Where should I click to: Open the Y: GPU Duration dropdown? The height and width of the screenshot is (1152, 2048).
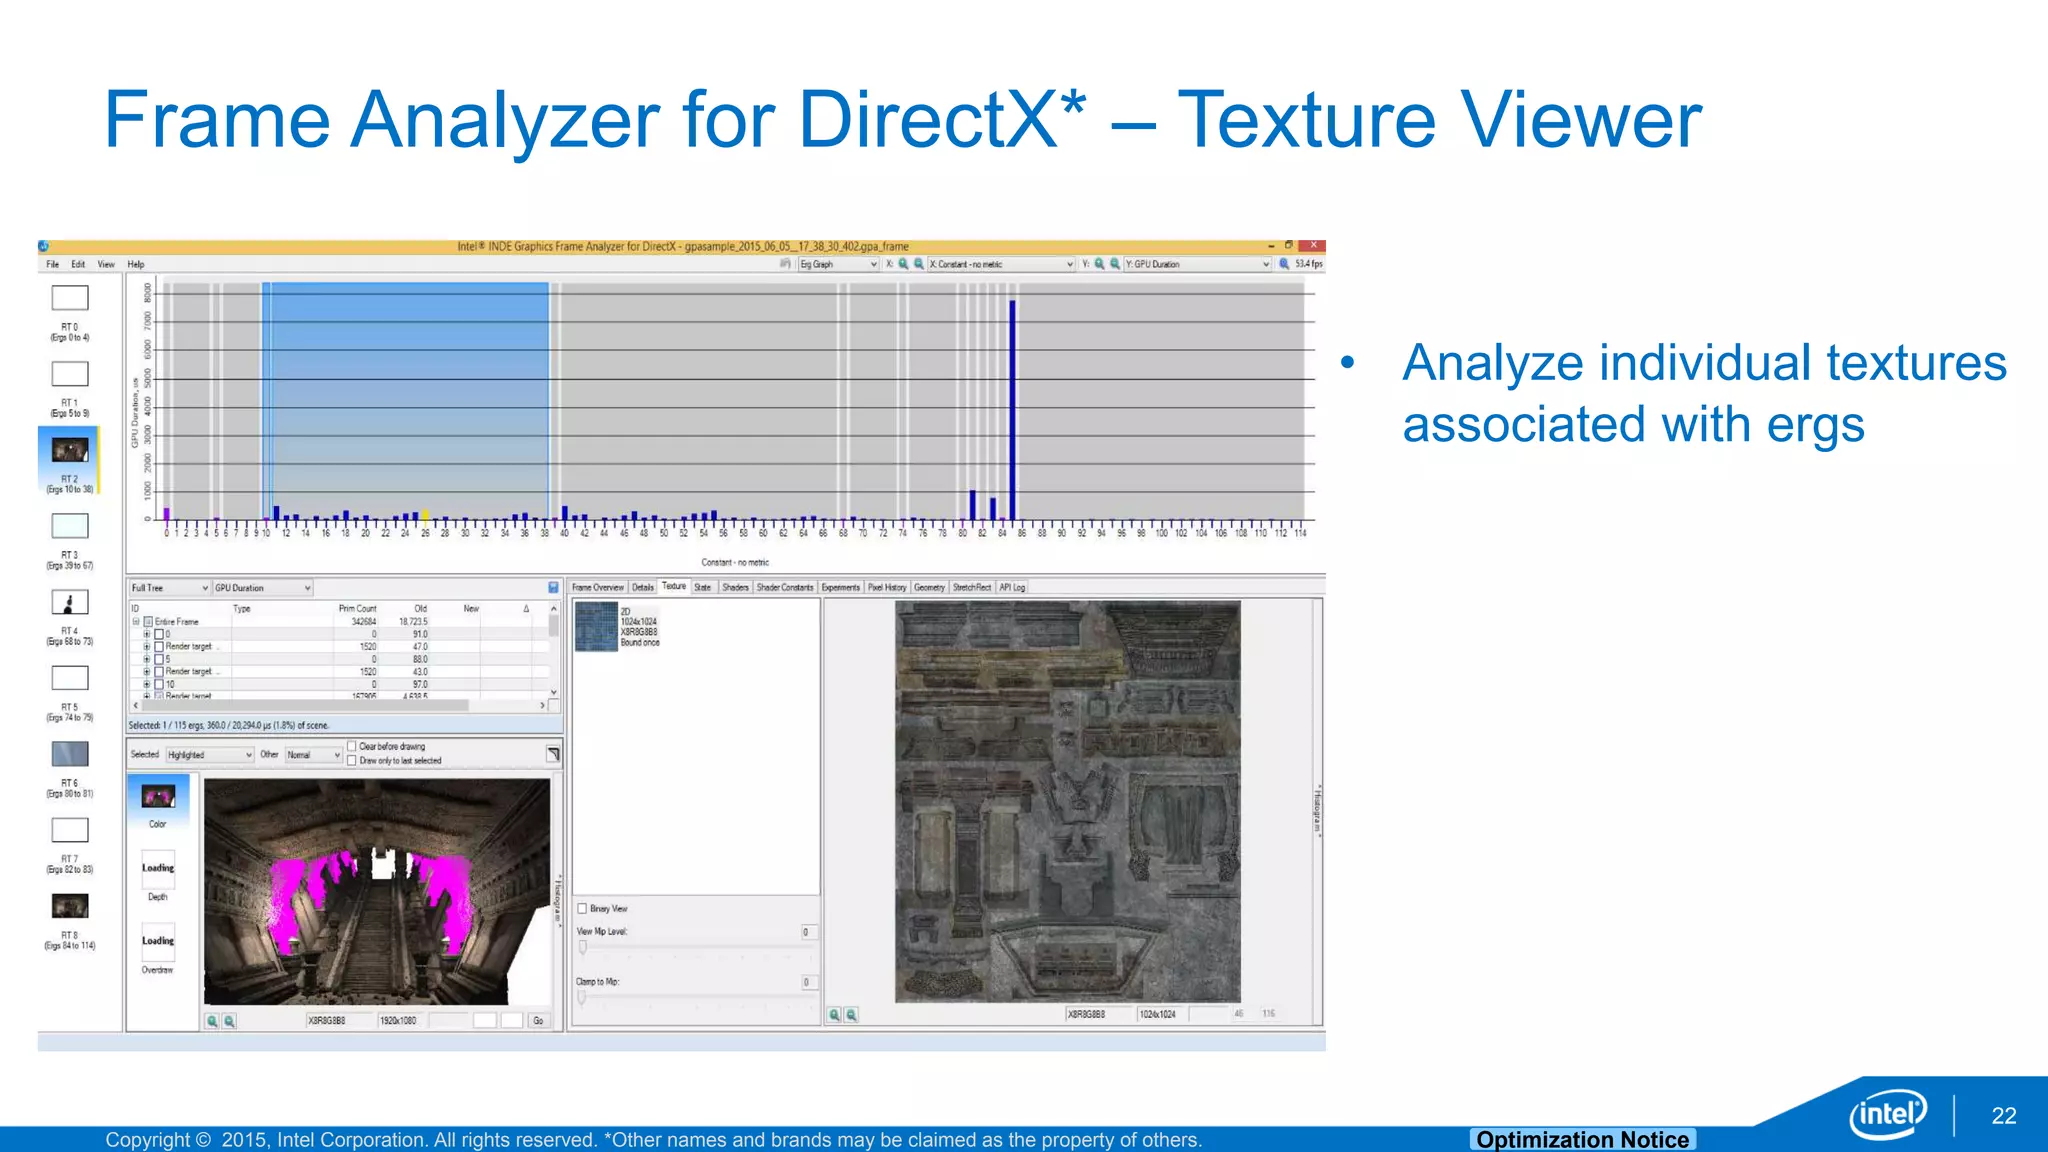point(1197,264)
